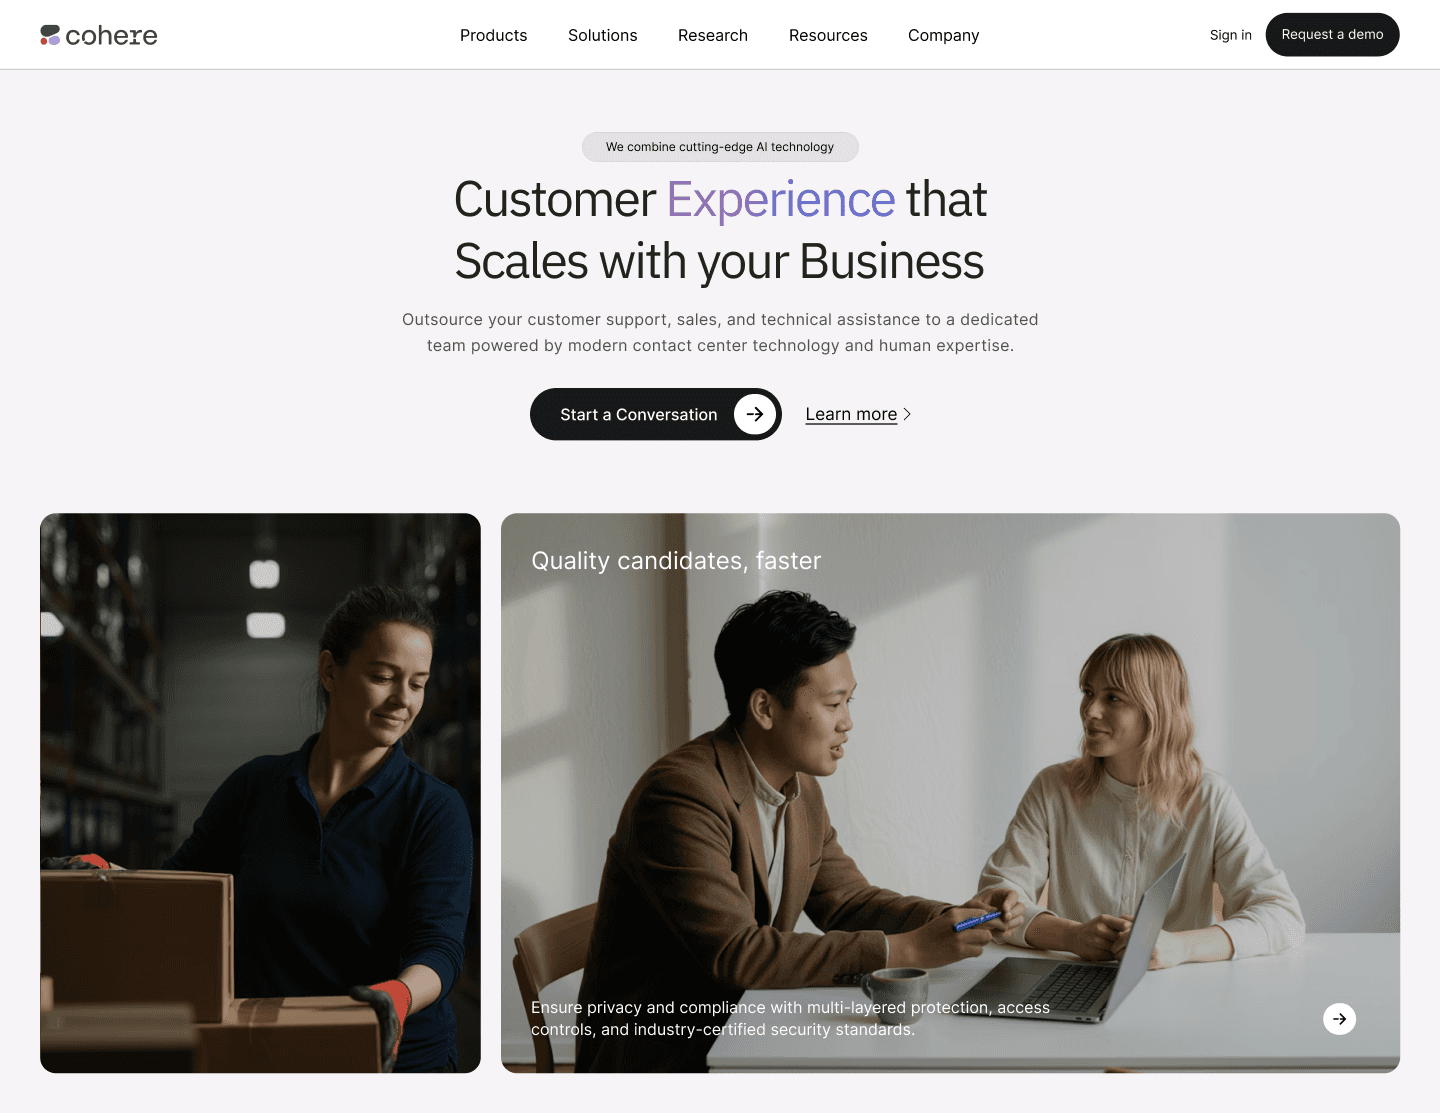
Task: Click the Cohere logo icon
Action: 50,35
